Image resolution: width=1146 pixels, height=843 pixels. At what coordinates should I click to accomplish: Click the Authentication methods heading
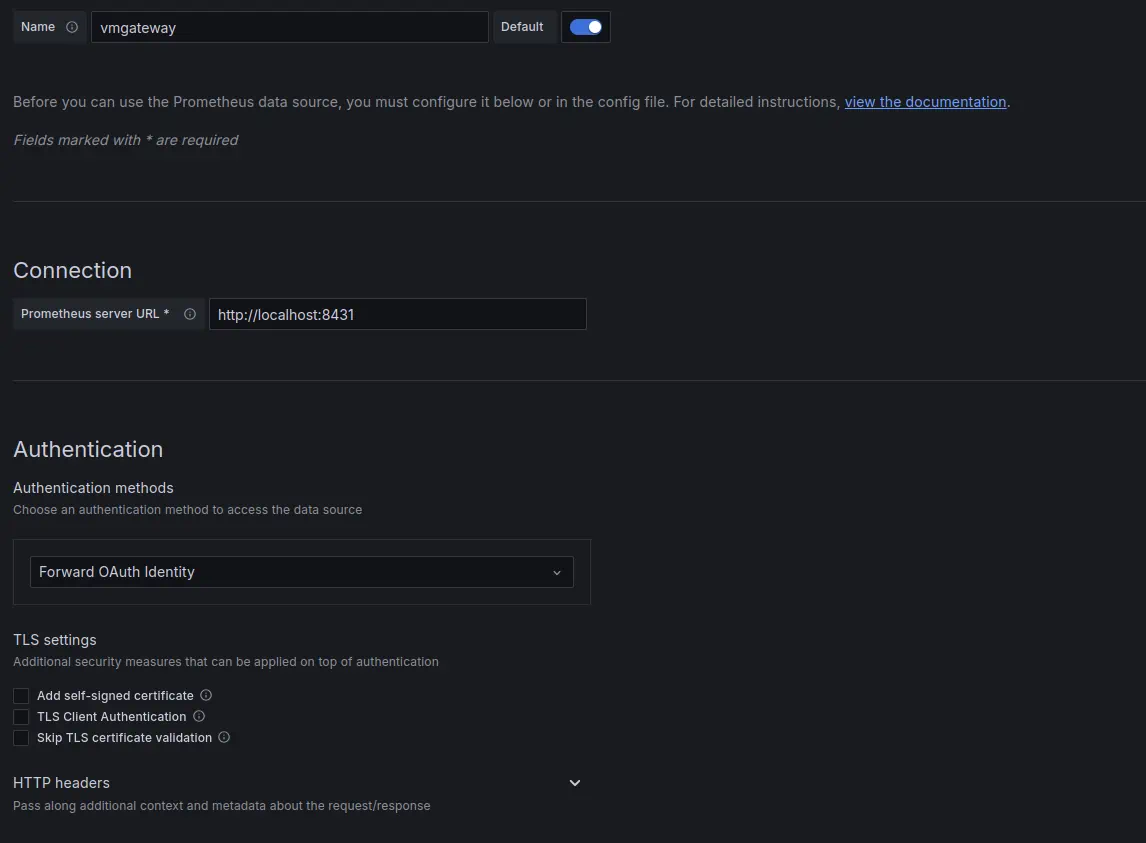(93, 488)
